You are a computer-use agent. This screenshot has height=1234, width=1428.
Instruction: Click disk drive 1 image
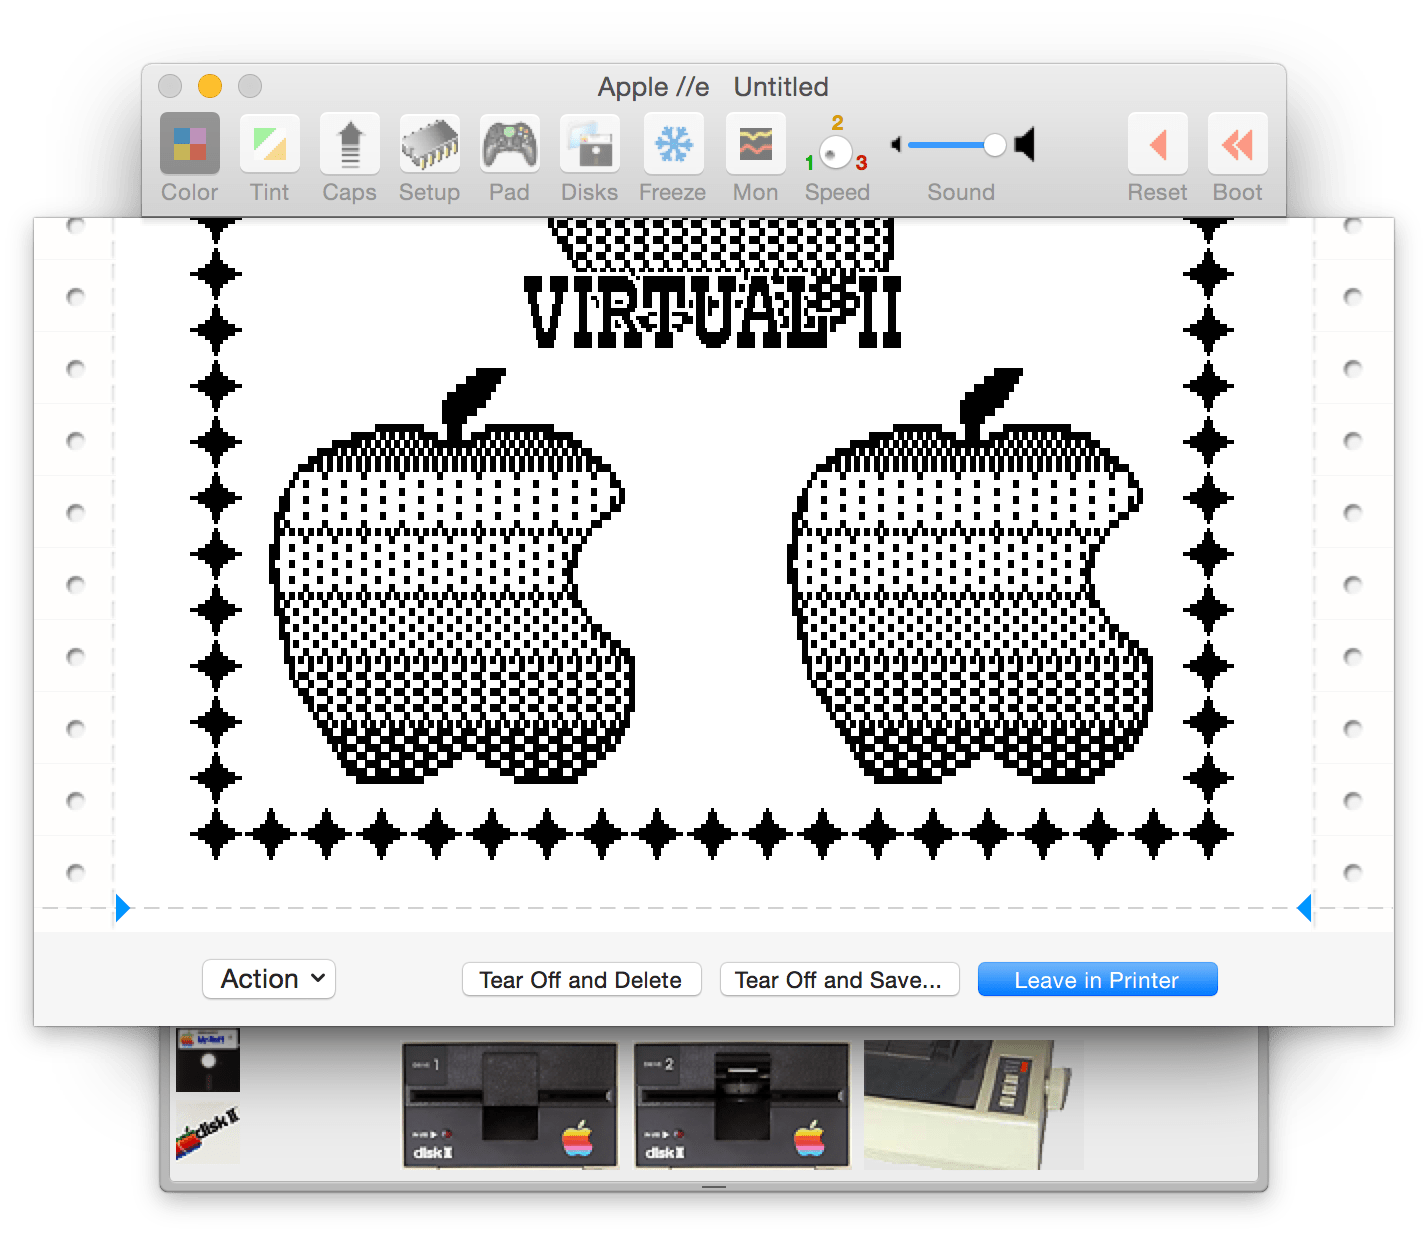[510, 1105]
